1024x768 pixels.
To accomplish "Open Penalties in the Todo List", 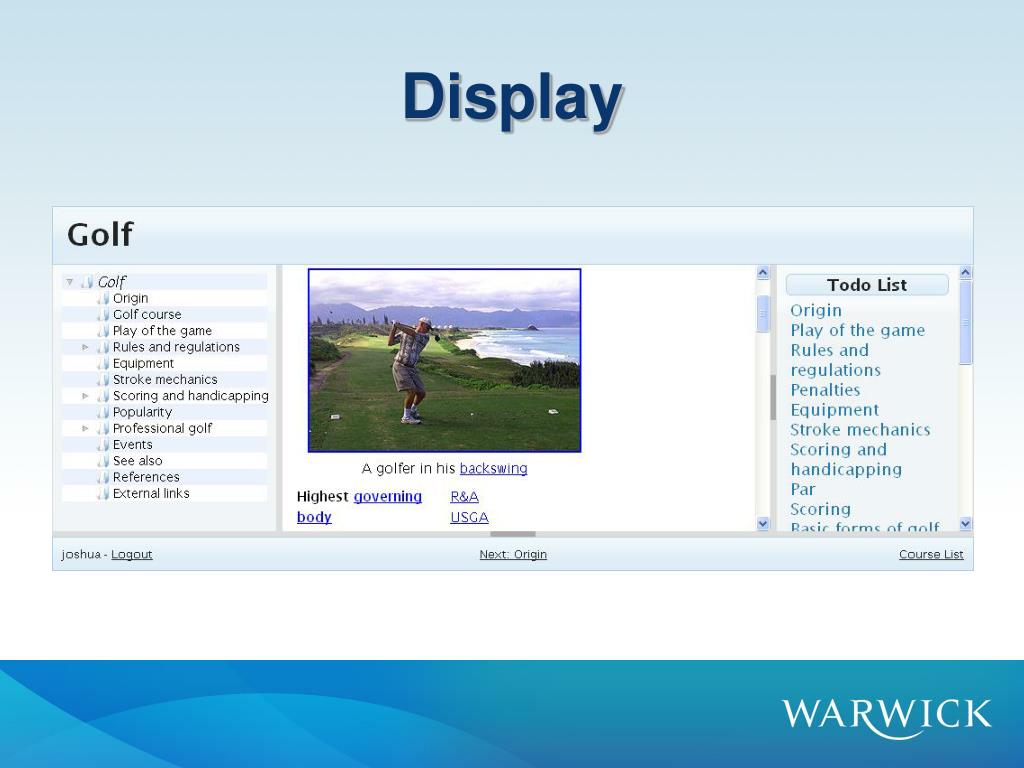I will coord(825,391).
